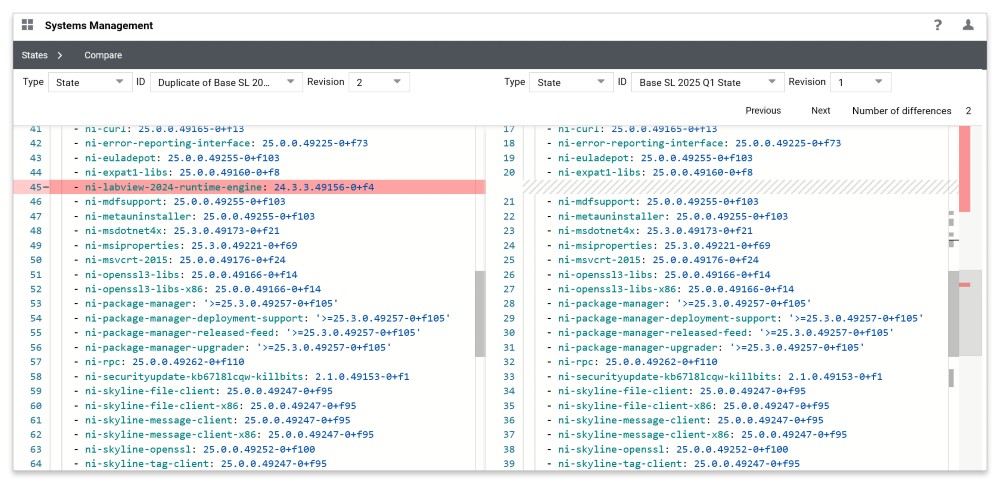The height and width of the screenshot is (484, 1000).
Task: Open the help question mark icon
Action: pyautogui.click(x=938, y=26)
